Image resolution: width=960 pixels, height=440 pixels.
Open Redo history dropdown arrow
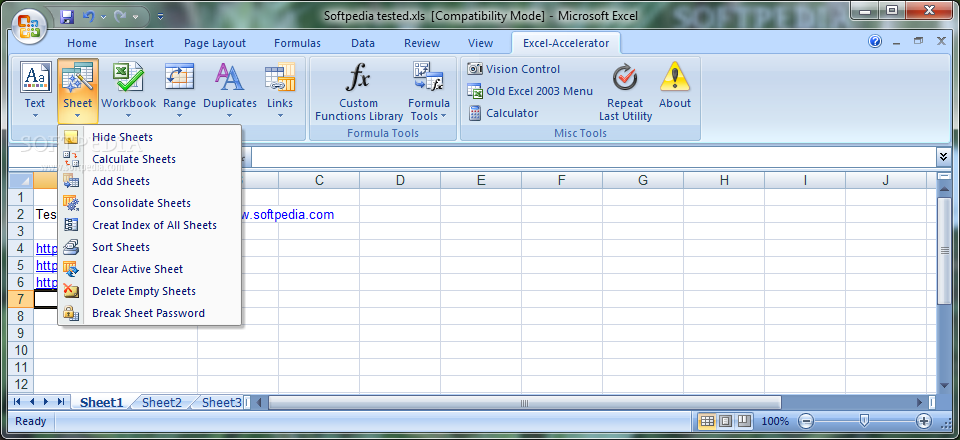click(x=135, y=17)
